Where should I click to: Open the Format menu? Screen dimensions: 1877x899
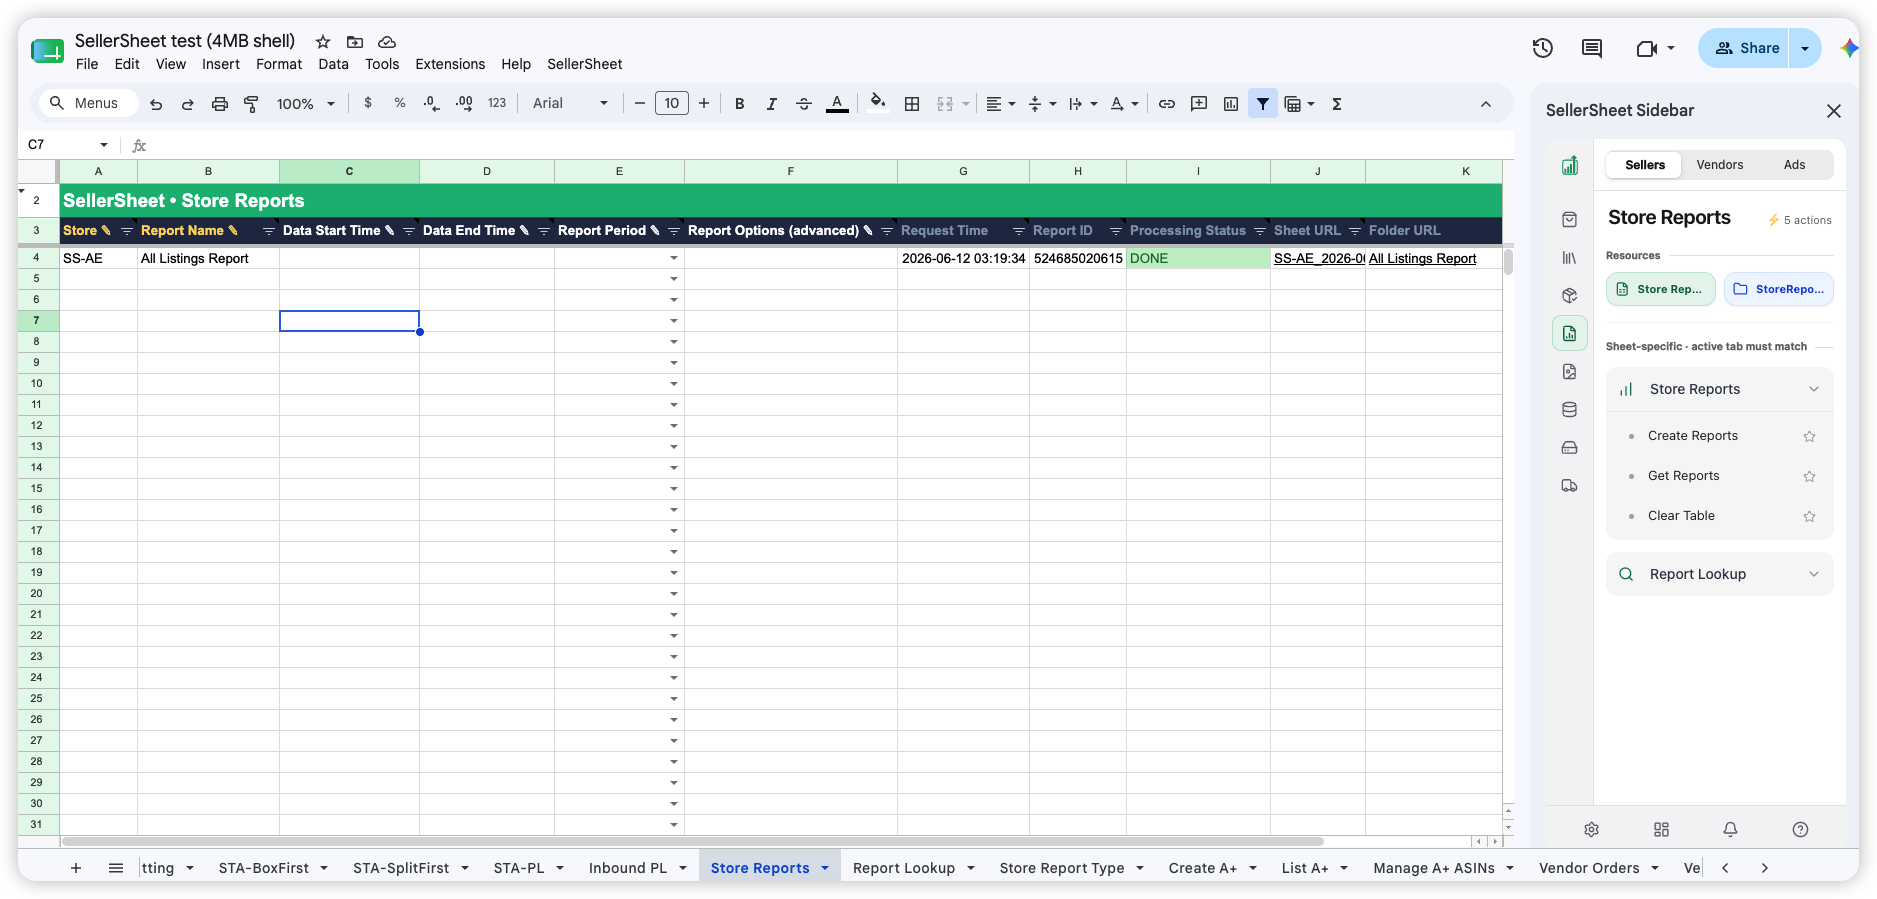click(x=279, y=64)
